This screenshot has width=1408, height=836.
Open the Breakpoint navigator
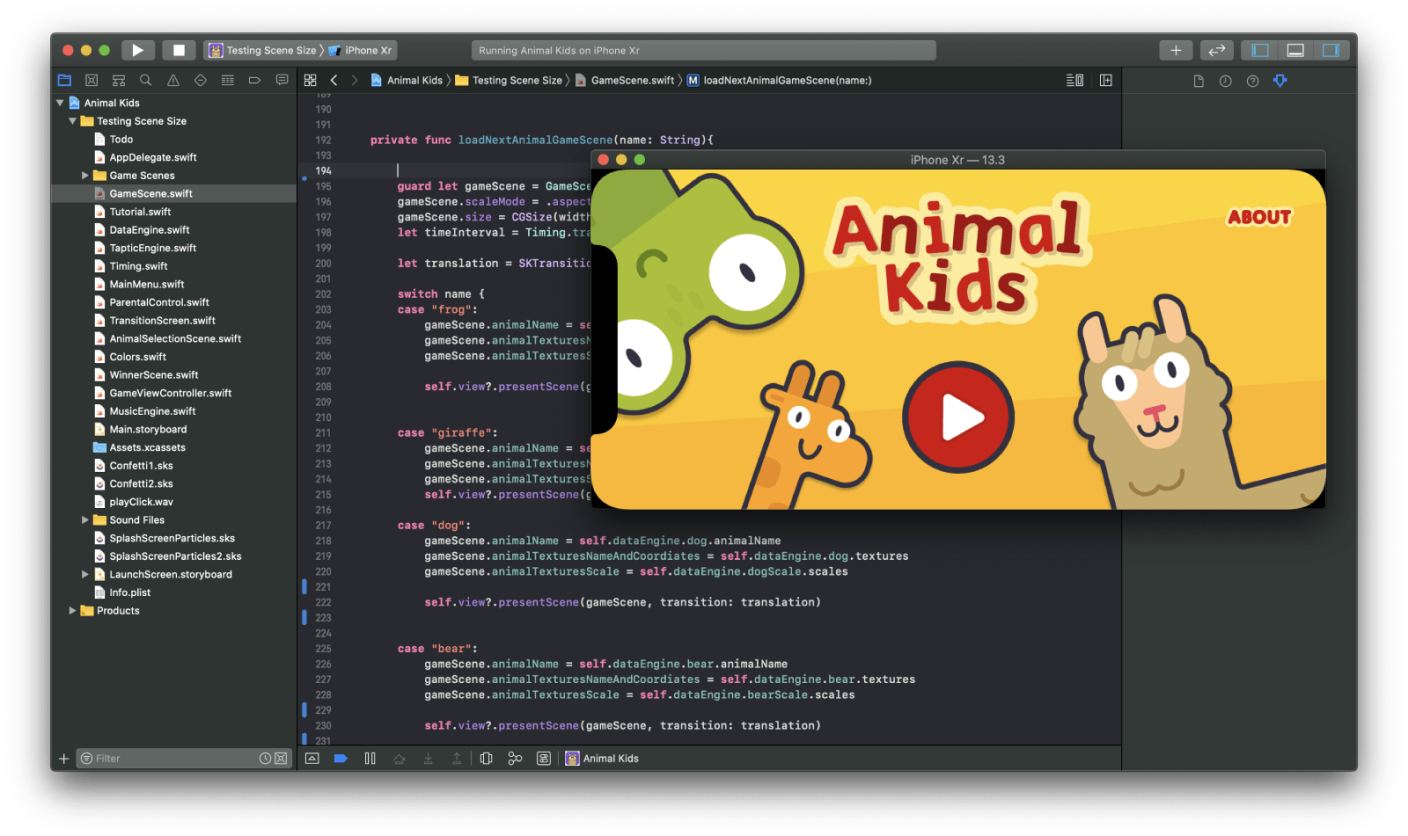tap(255, 80)
